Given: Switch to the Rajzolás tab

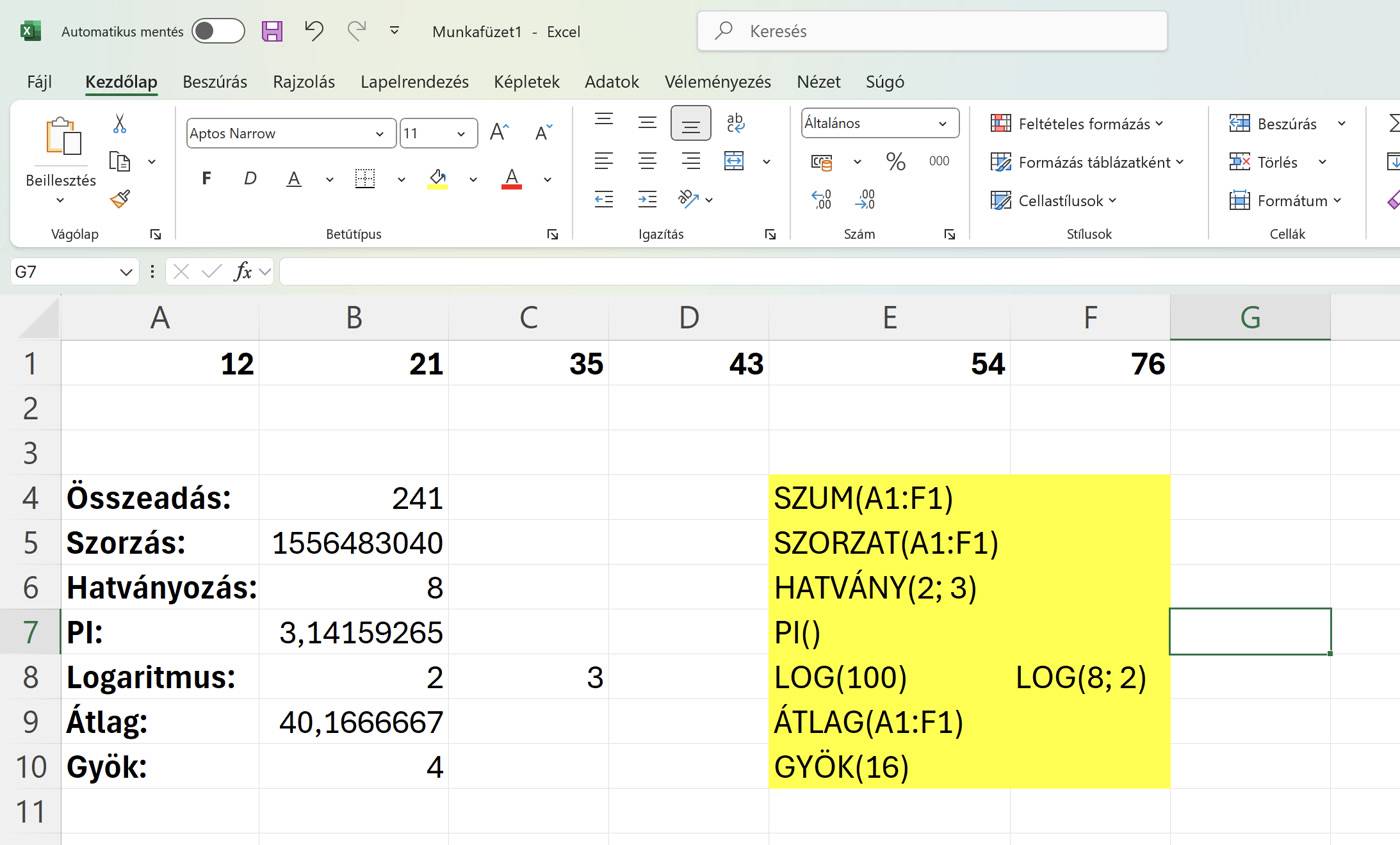Looking at the screenshot, I should [304, 82].
